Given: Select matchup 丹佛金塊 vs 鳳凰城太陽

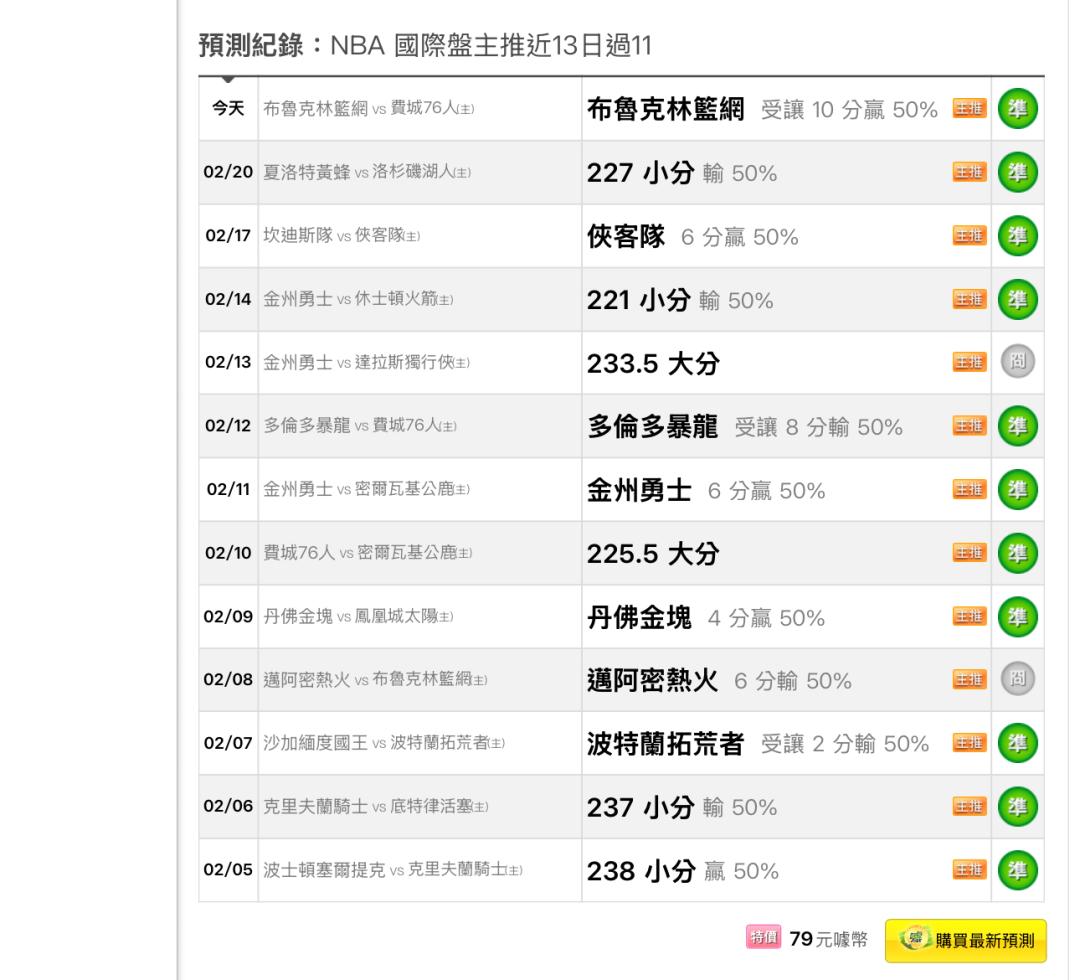Looking at the screenshot, I should pyautogui.click(x=358, y=616).
